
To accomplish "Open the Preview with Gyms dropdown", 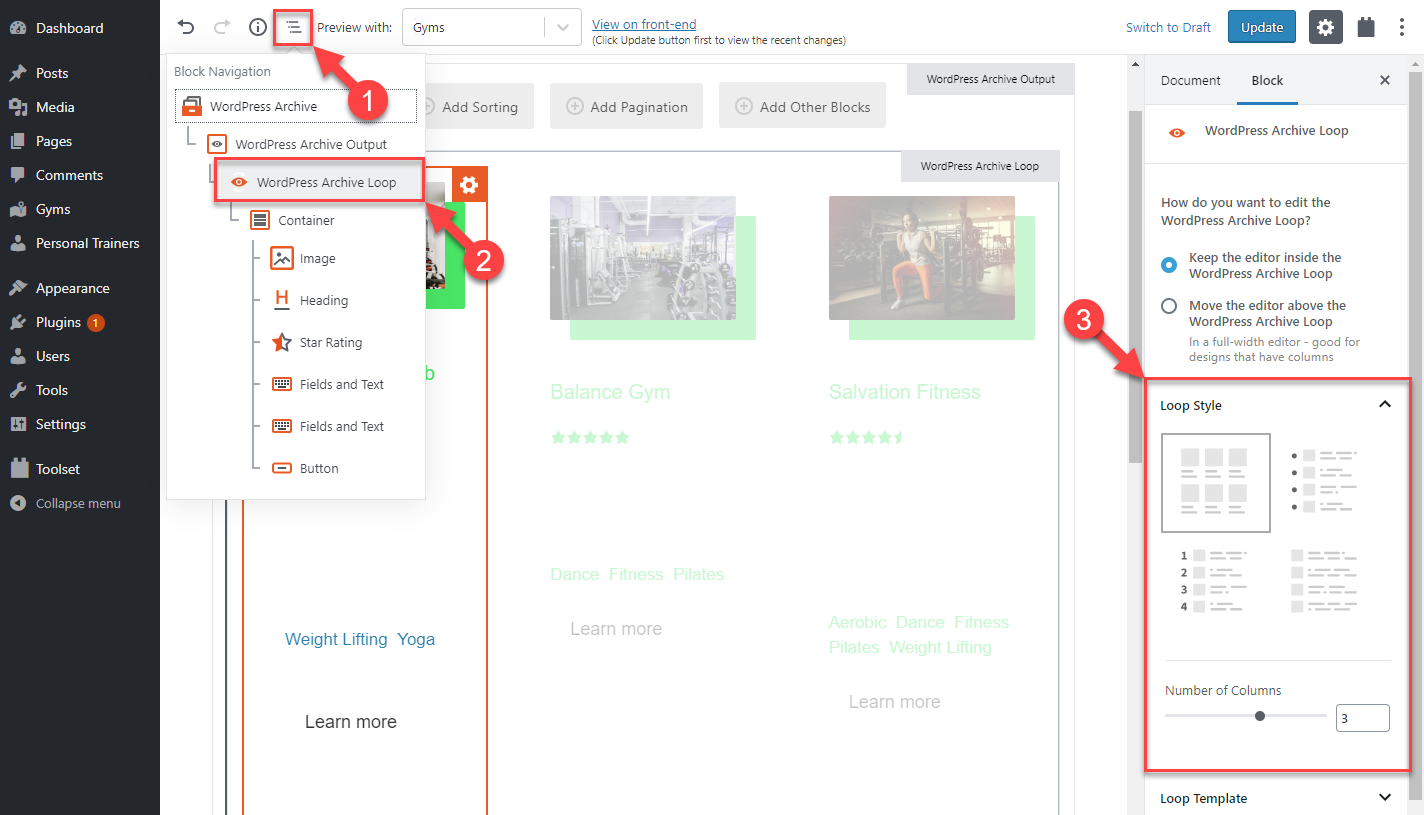I will [x=492, y=27].
